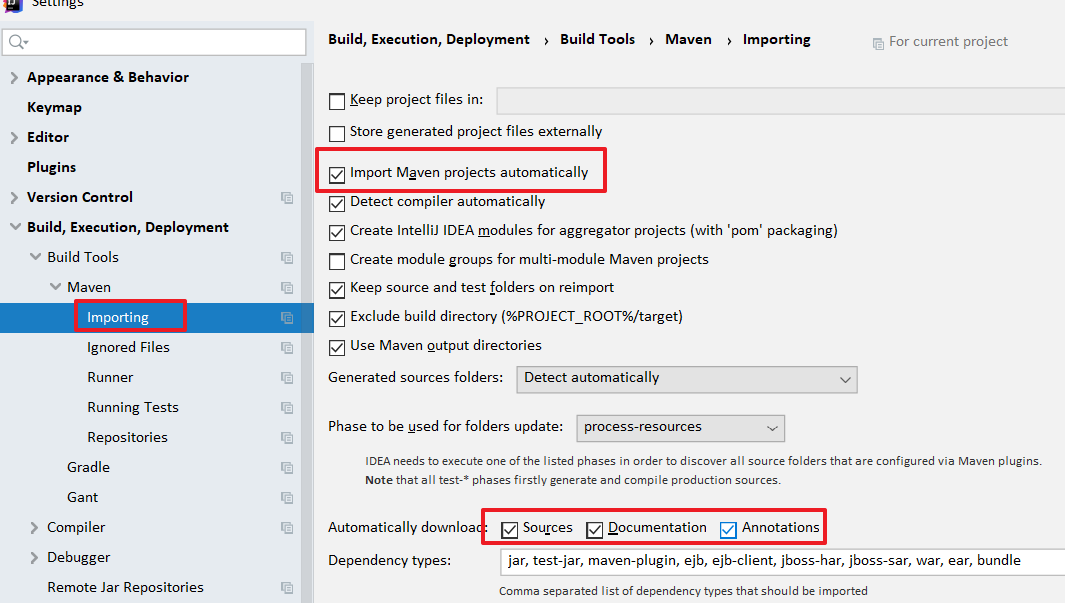Select Running Tests in Maven settings
The height and width of the screenshot is (603, 1065).
click(x=132, y=407)
